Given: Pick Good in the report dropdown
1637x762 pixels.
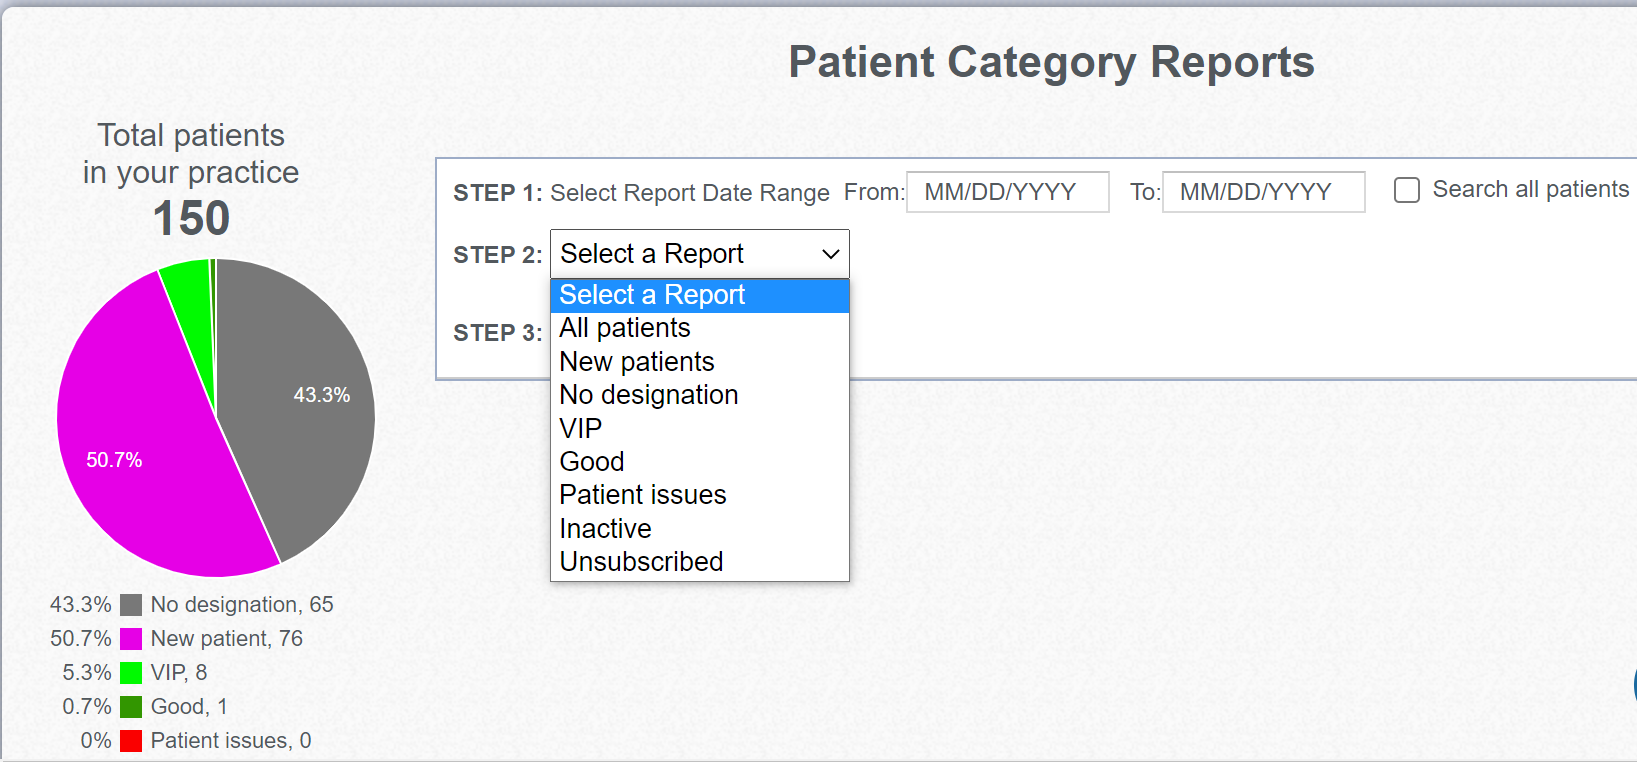Looking at the screenshot, I should click(x=700, y=462).
